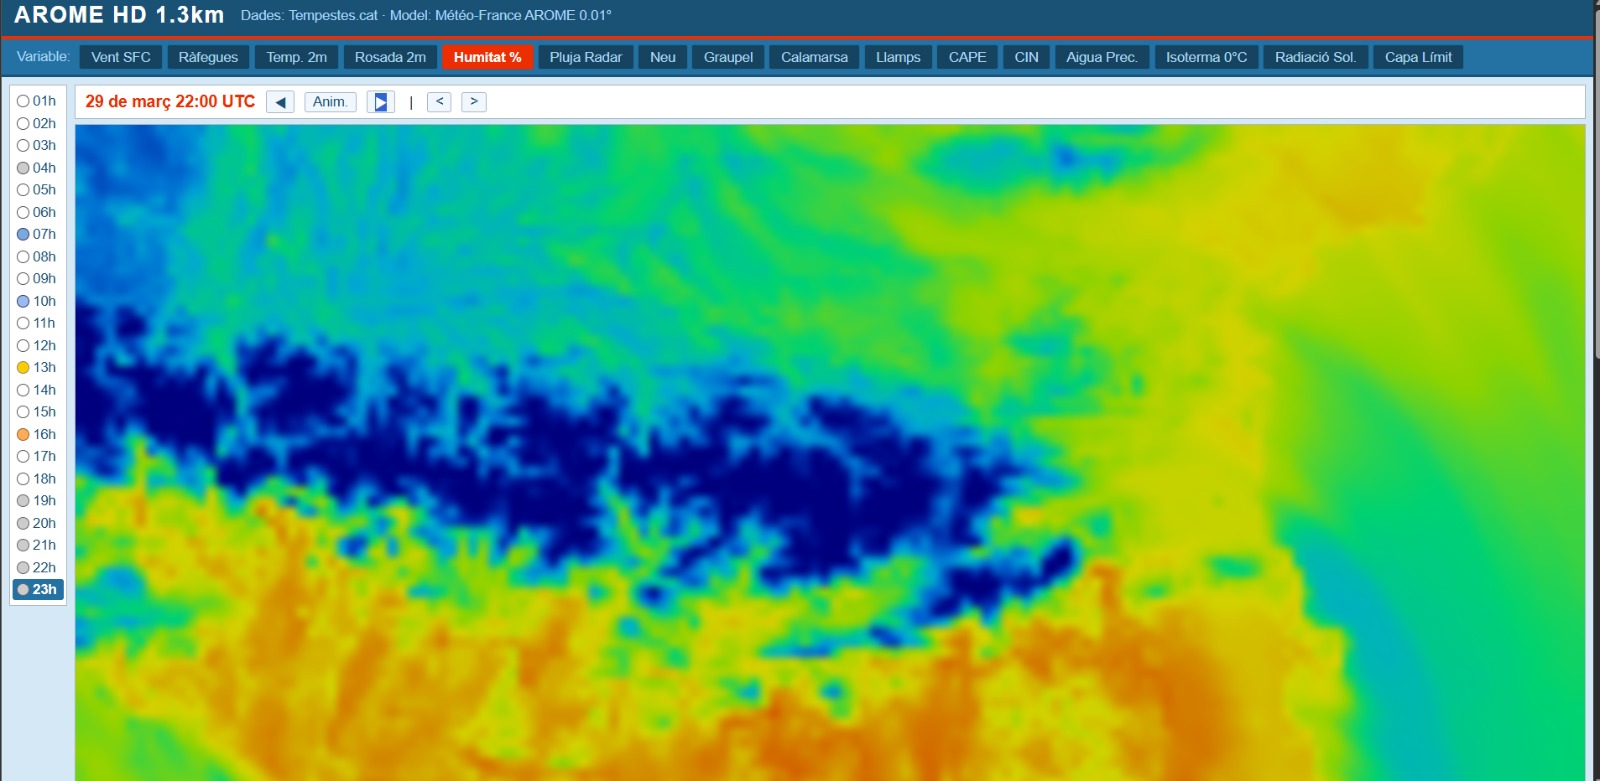1600x781 pixels.
Task: Click the Anim. button
Action: coord(330,102)
